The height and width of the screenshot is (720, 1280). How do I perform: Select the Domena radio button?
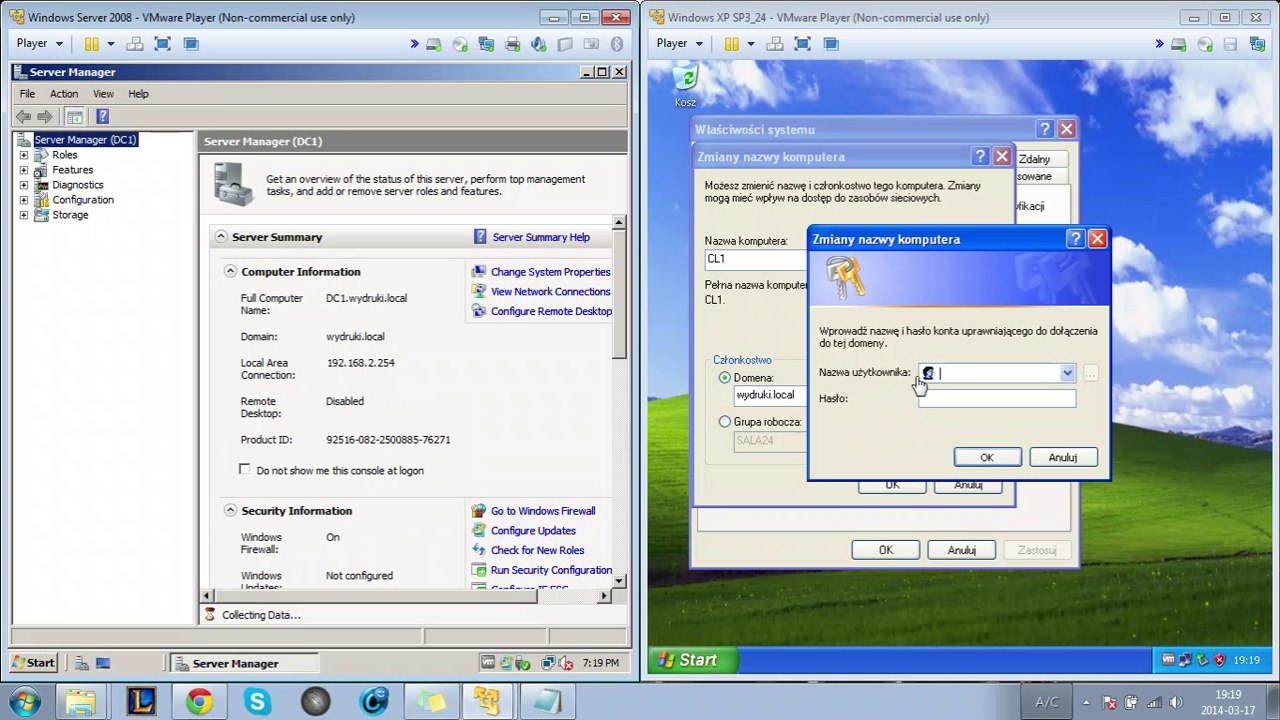(x=725, y=378)
